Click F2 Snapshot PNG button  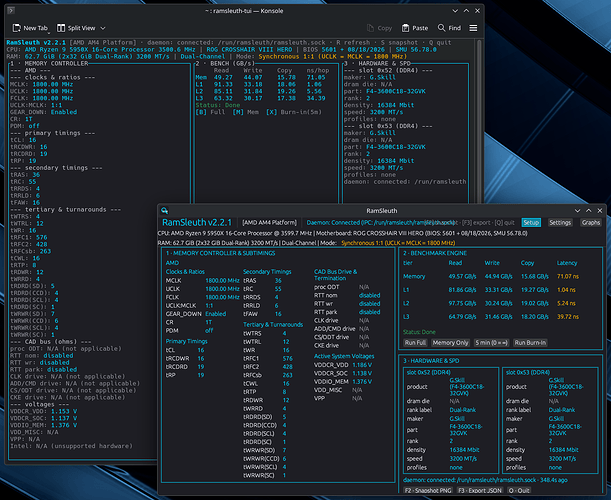[x=427, y=490]
